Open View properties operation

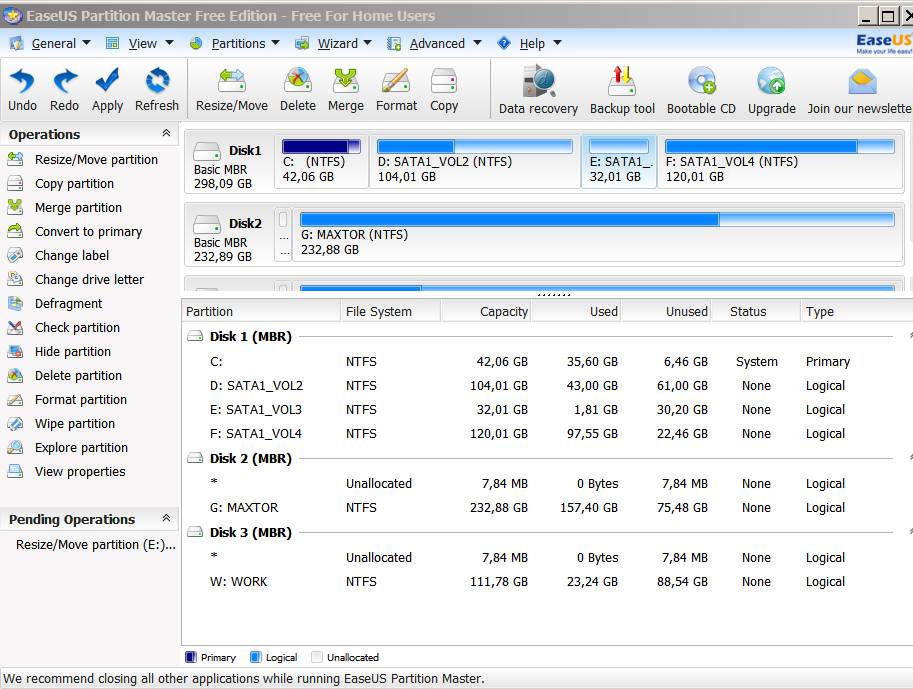(x=66, y=471)
